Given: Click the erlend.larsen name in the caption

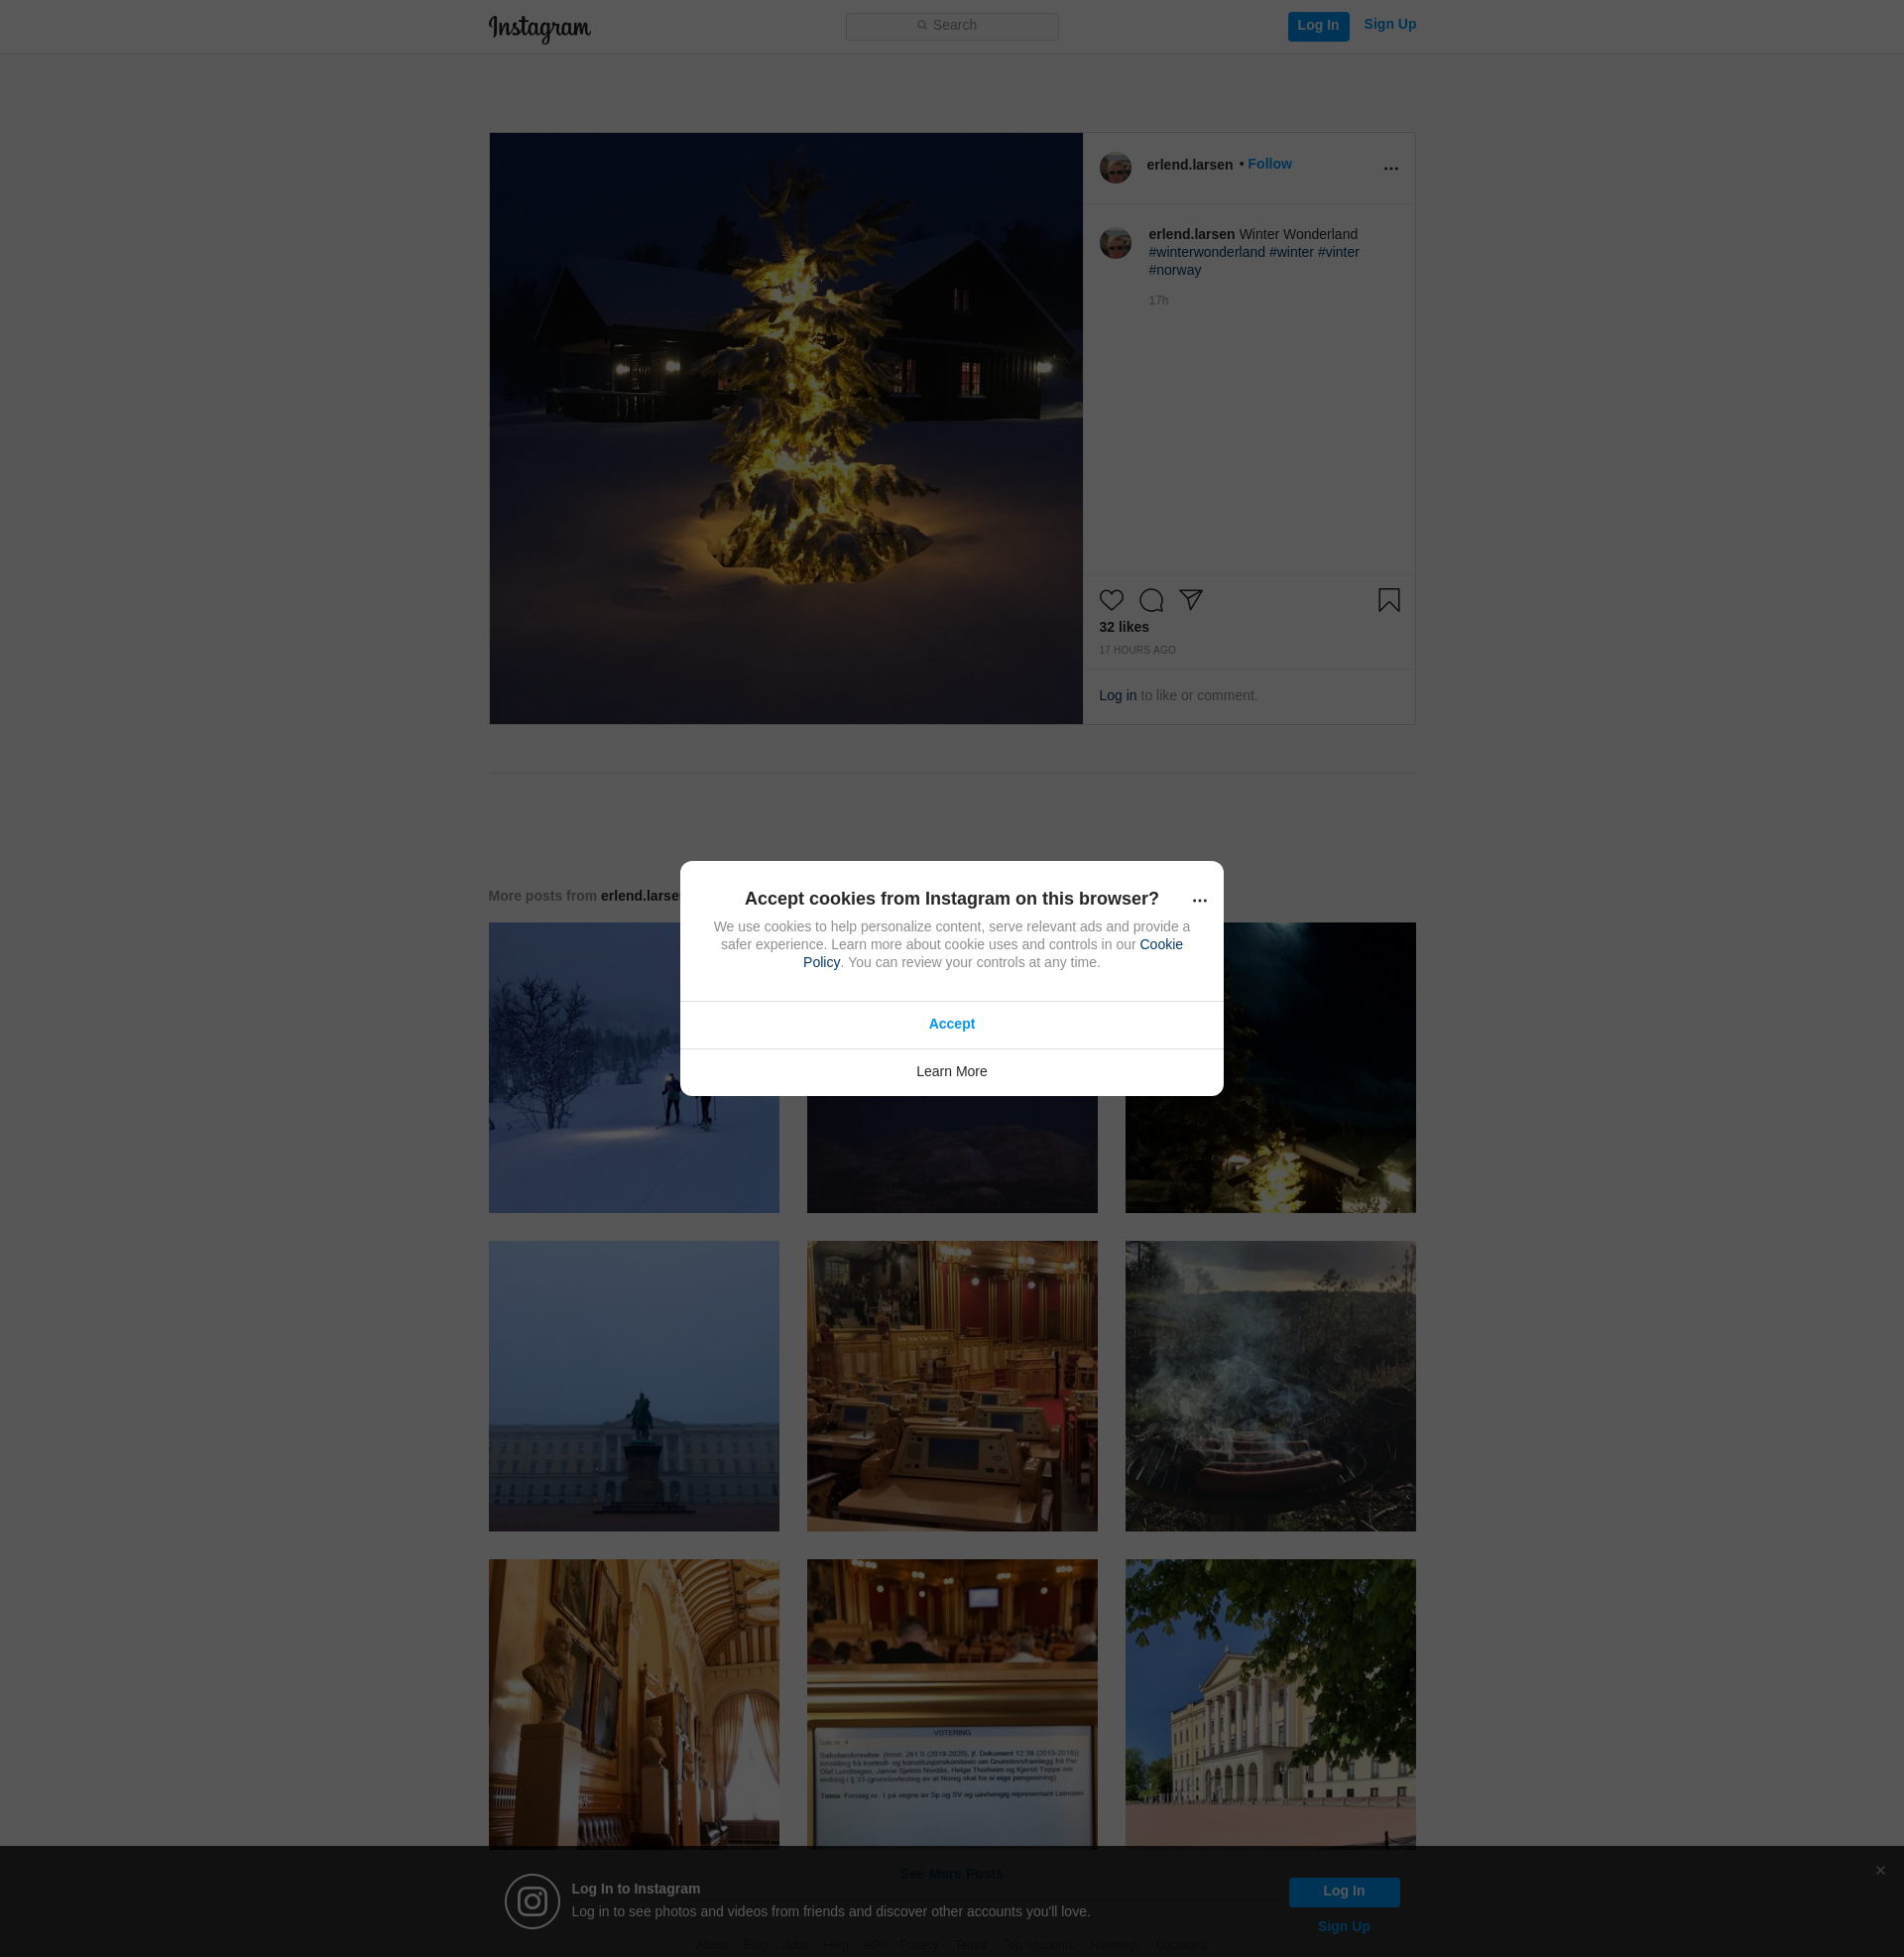Looking at the screenshot, I should click(x=1191, y=234).
